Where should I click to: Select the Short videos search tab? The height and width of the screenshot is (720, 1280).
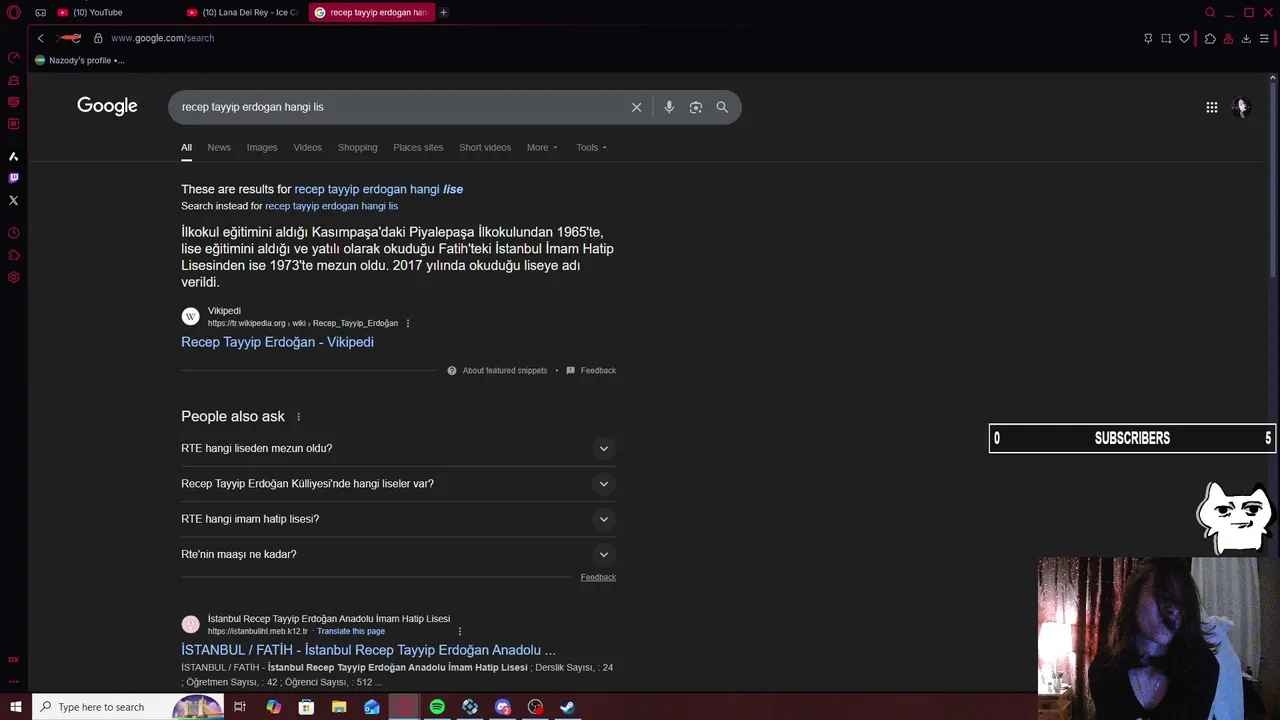[485, 147]
